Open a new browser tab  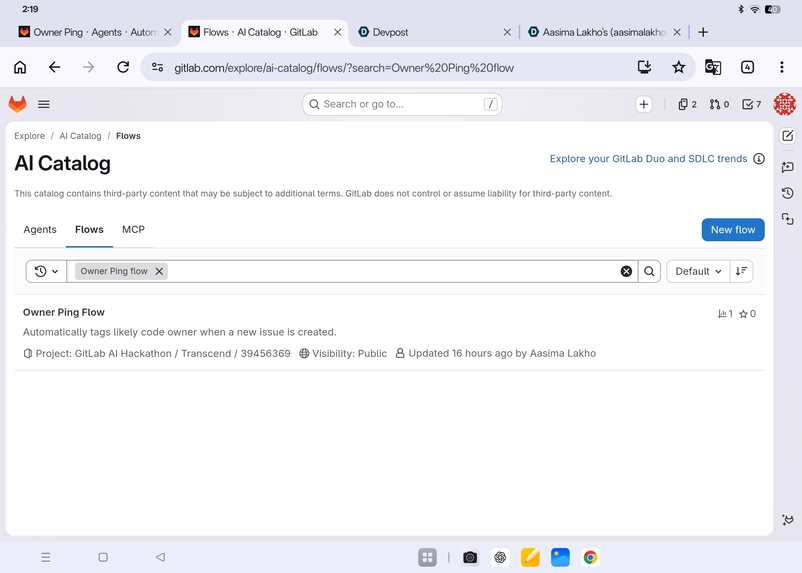(x=703, y=32)
